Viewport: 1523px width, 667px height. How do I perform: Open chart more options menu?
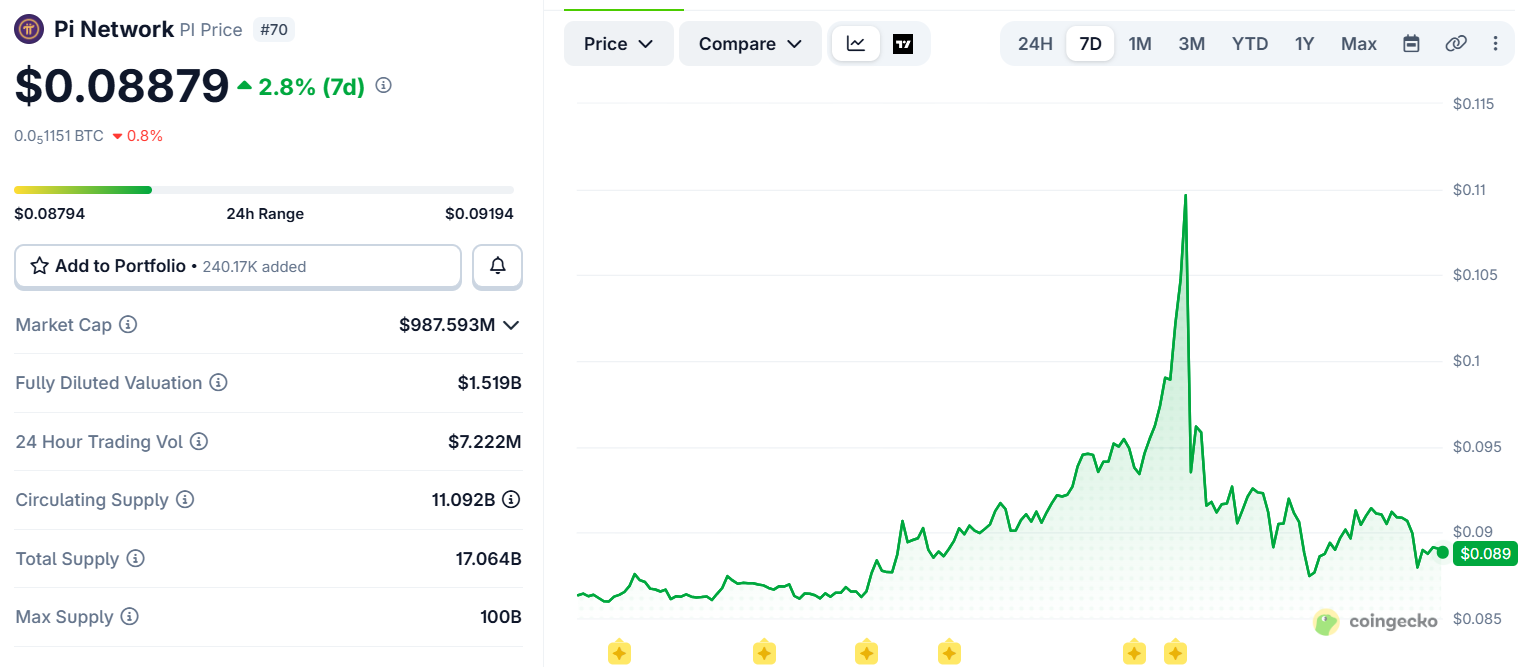pyautogui.click(x=1495, y=44)
